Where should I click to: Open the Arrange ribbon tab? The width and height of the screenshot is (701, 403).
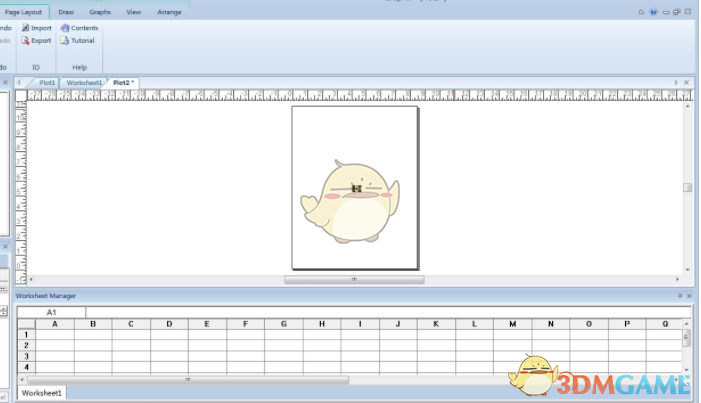tap(169, 12)
